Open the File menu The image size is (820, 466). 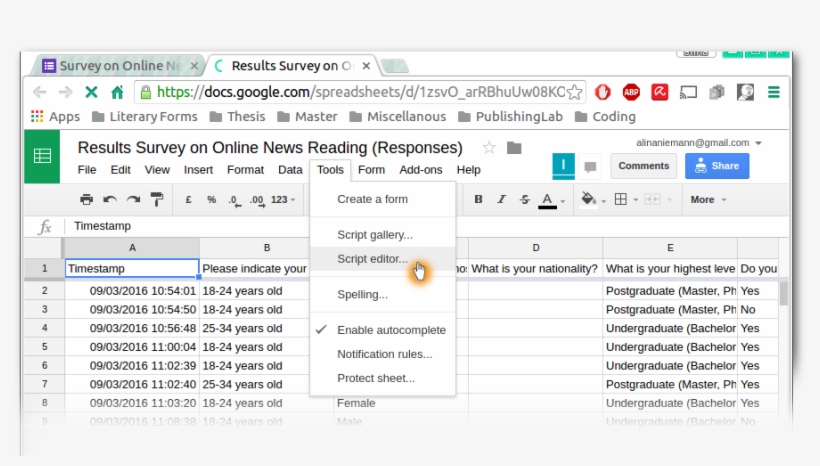coord(87,170)
